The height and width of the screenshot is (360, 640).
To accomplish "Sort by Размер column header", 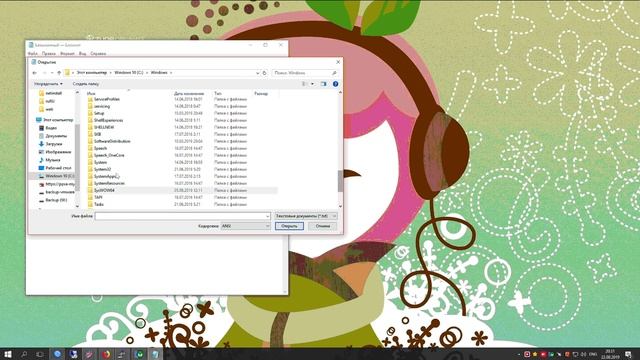I will click(261, 93).
